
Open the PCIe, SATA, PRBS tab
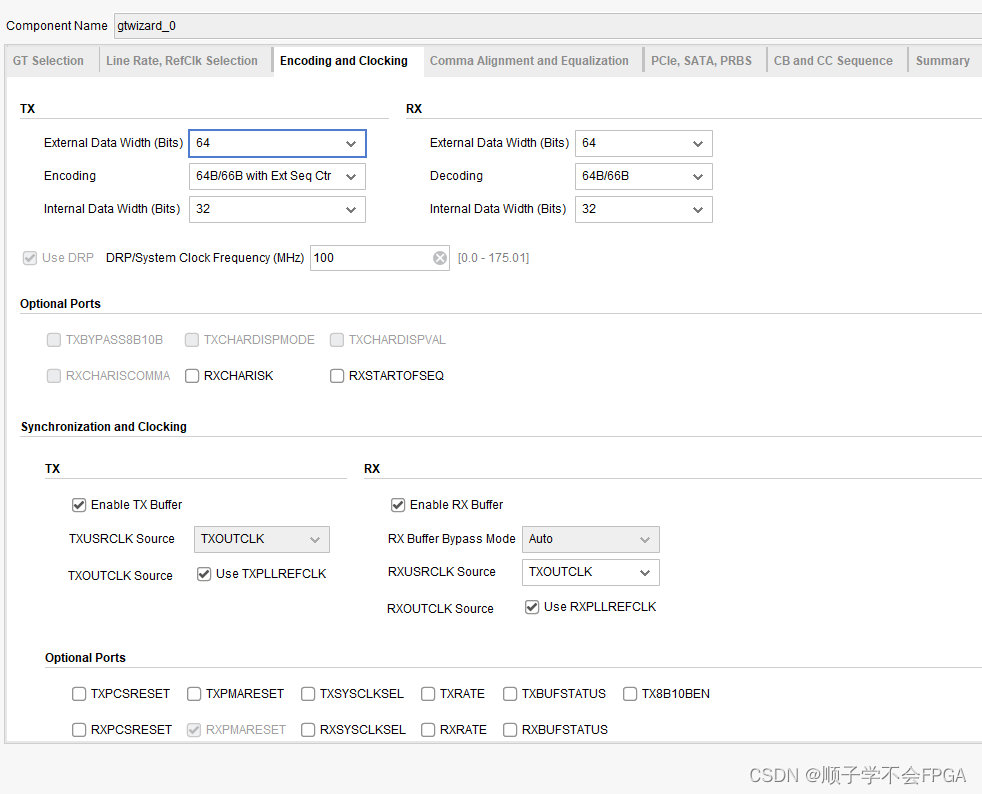click(x=701, y=61)
